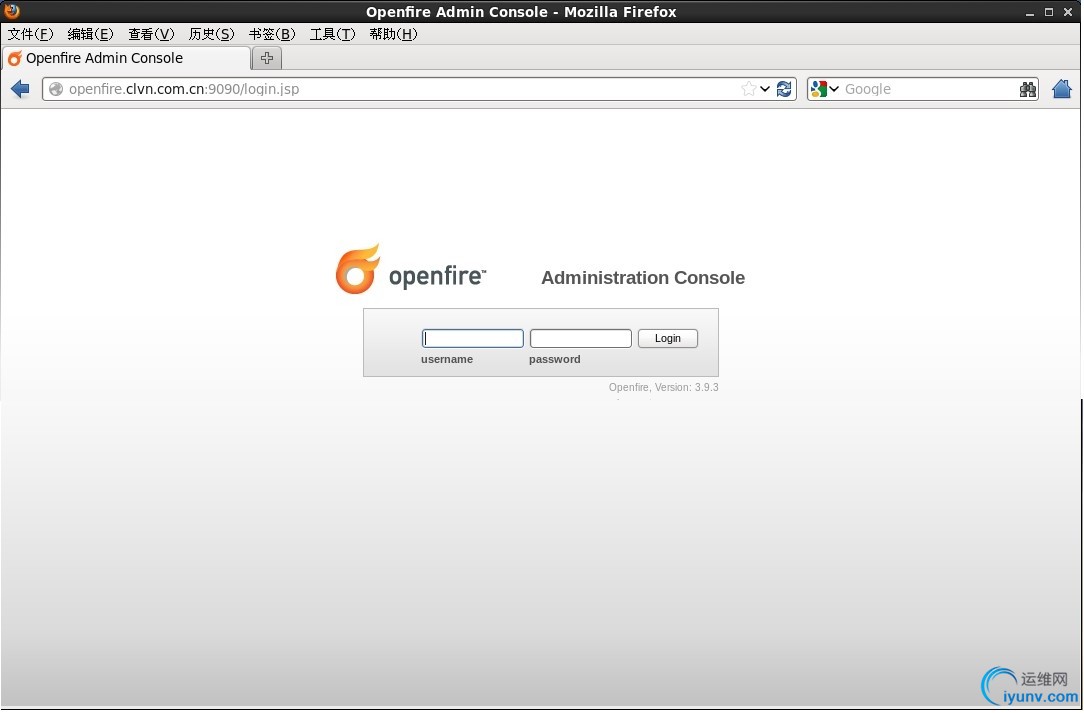Click the Openfire, Version: 3.9.3 text
The height and width of the screenshot is (713, 1084).
[664, 387]
